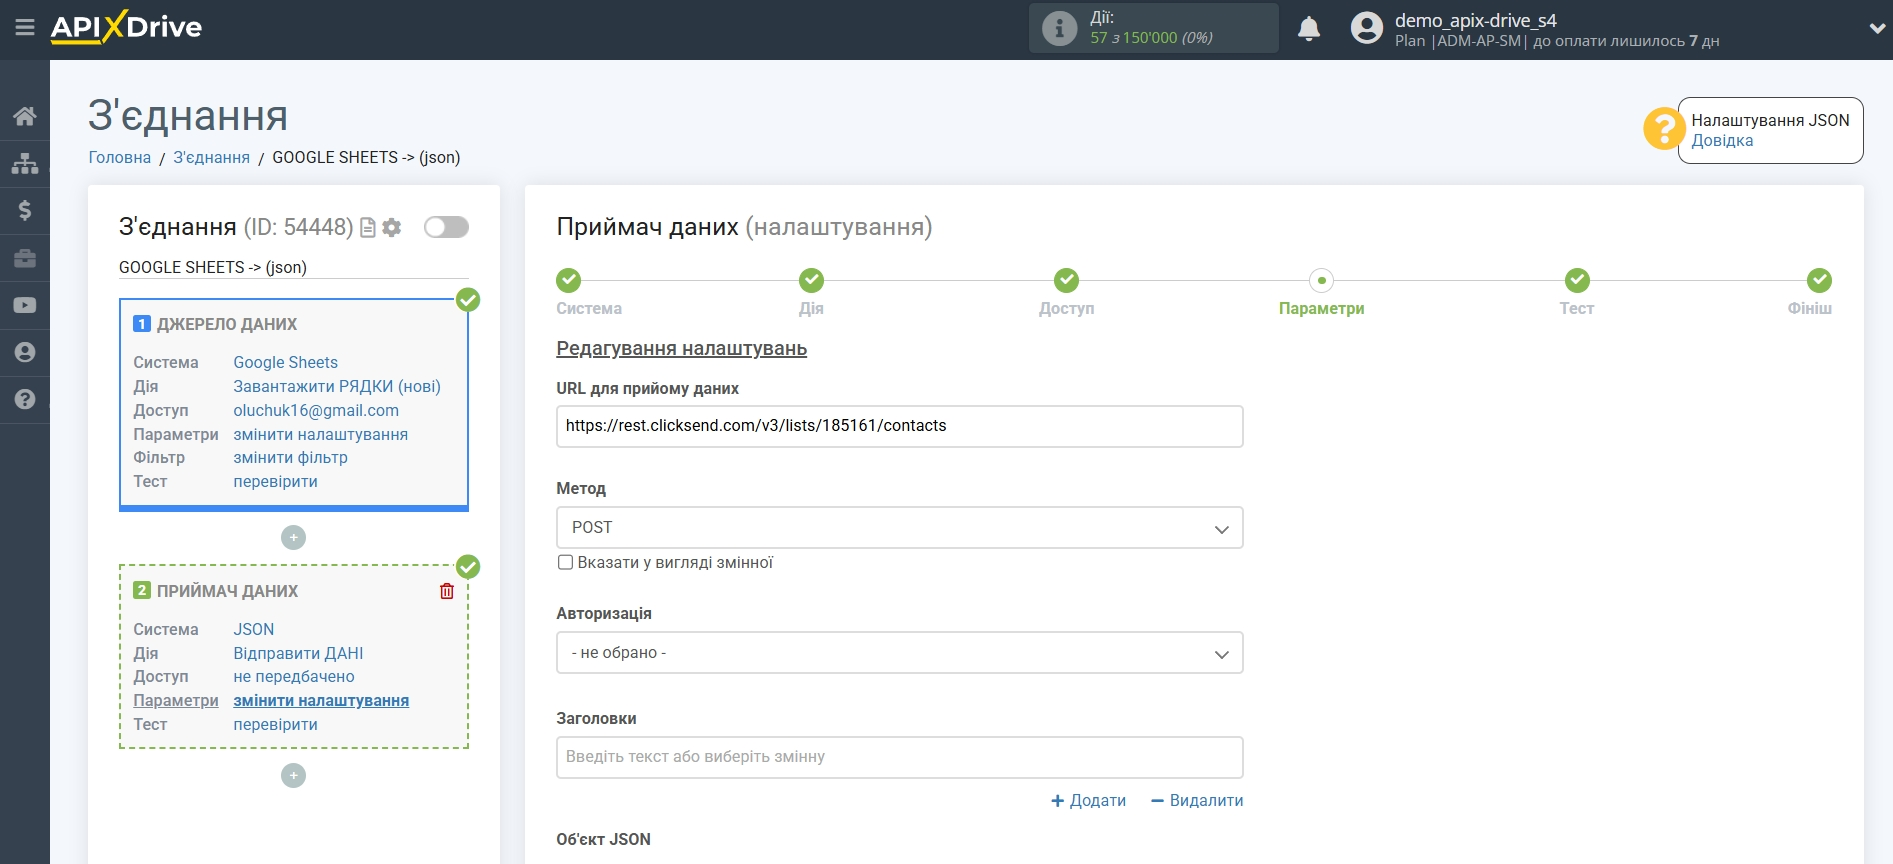This screenshot has width=1893, height=864.
Task: Open the Google Sheets system link
Action: [x=286, y=362]
